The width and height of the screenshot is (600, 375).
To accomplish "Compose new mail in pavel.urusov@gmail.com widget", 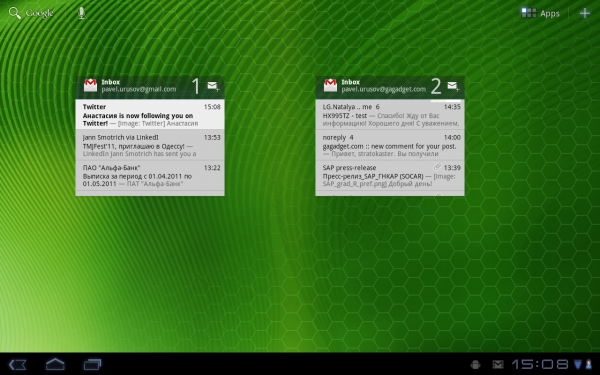I will tap(213, 86).
